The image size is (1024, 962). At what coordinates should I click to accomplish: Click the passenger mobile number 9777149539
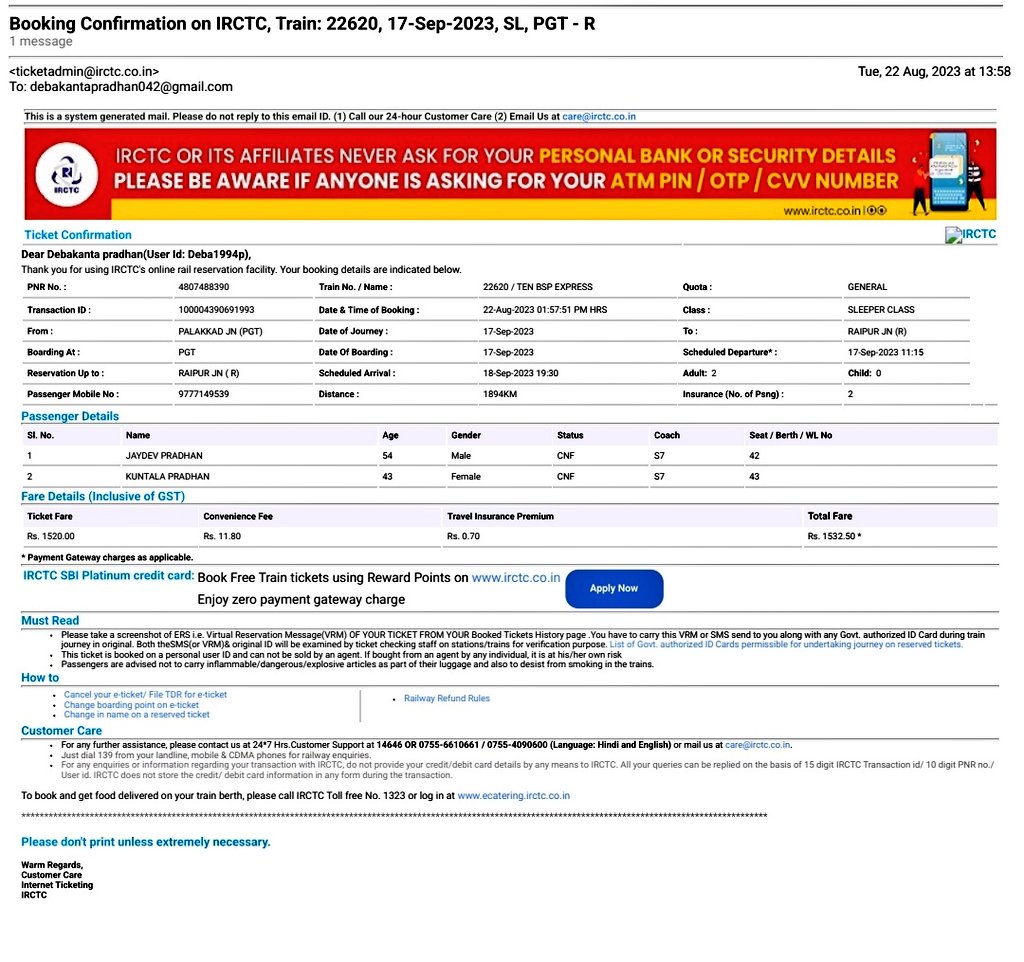(204, 394)
